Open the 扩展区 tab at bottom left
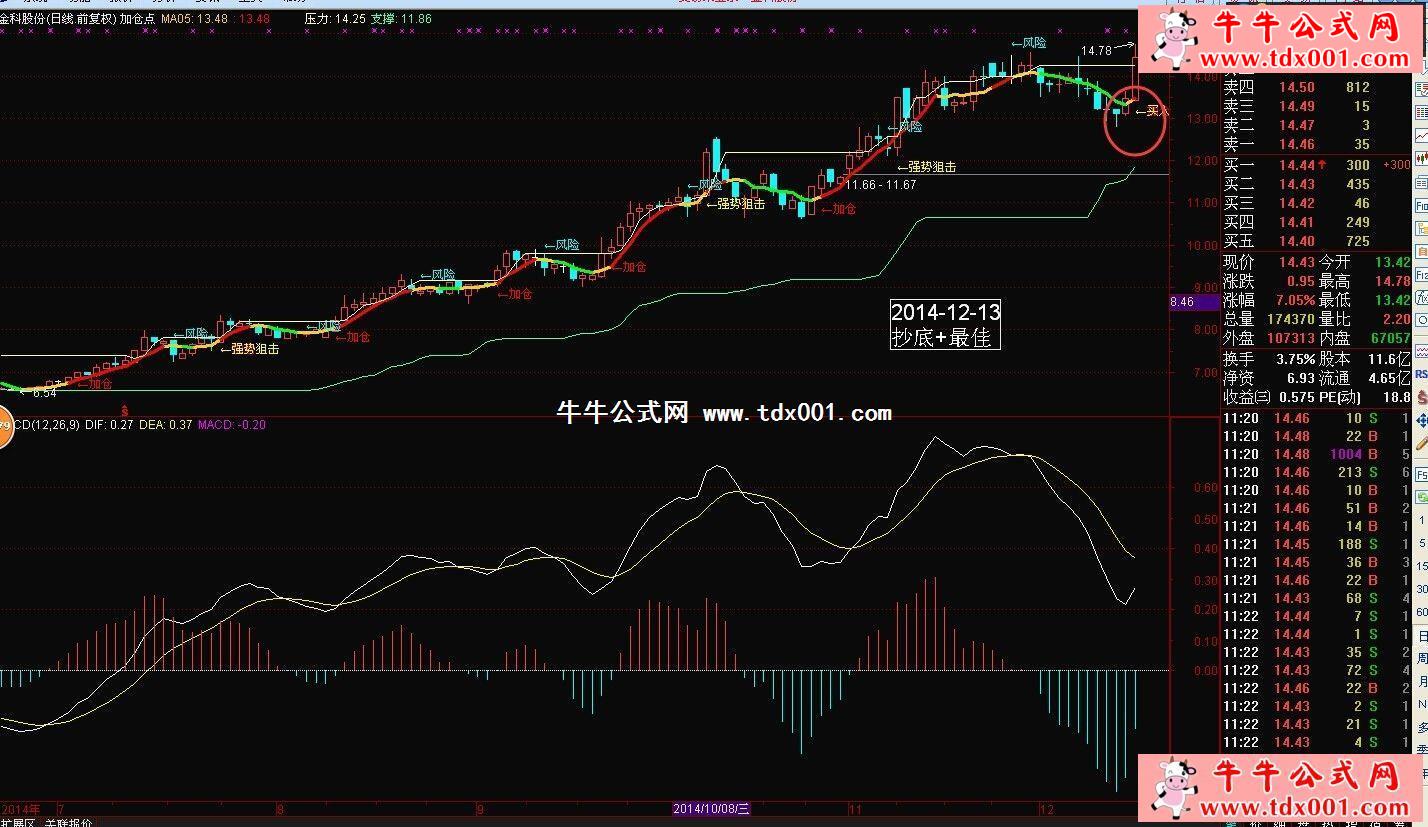Screen dimensions: 1428x827 pos(18,822)
